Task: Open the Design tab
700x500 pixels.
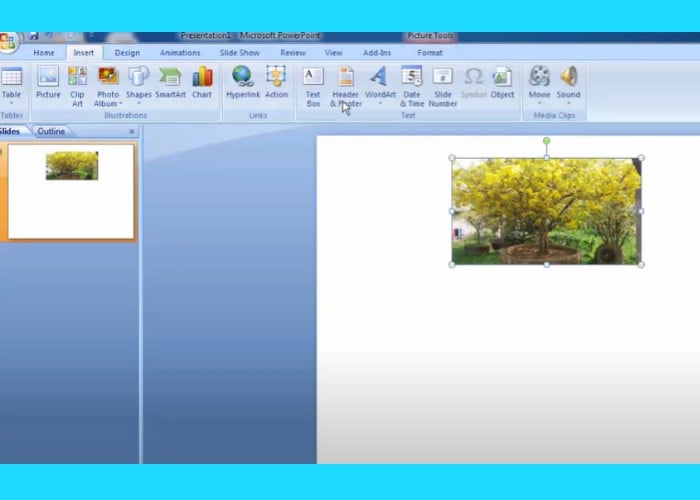Action: (x=127, y=53)
